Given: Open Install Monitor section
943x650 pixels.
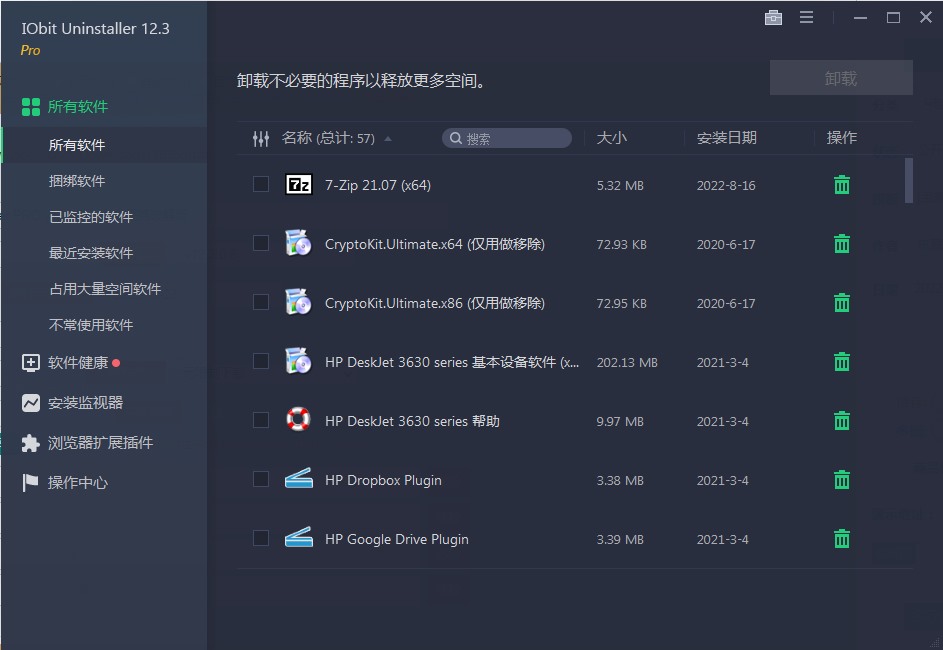Looking at the screenshot, I should coord(85,403).
